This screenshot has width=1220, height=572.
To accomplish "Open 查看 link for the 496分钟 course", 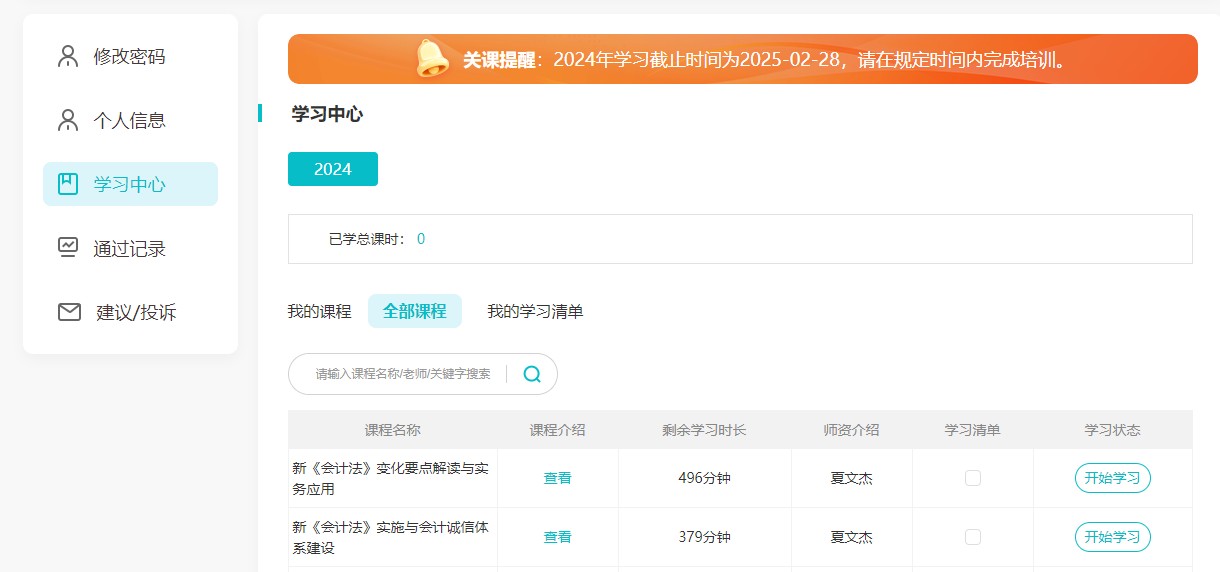I will (x=557, y=478).
